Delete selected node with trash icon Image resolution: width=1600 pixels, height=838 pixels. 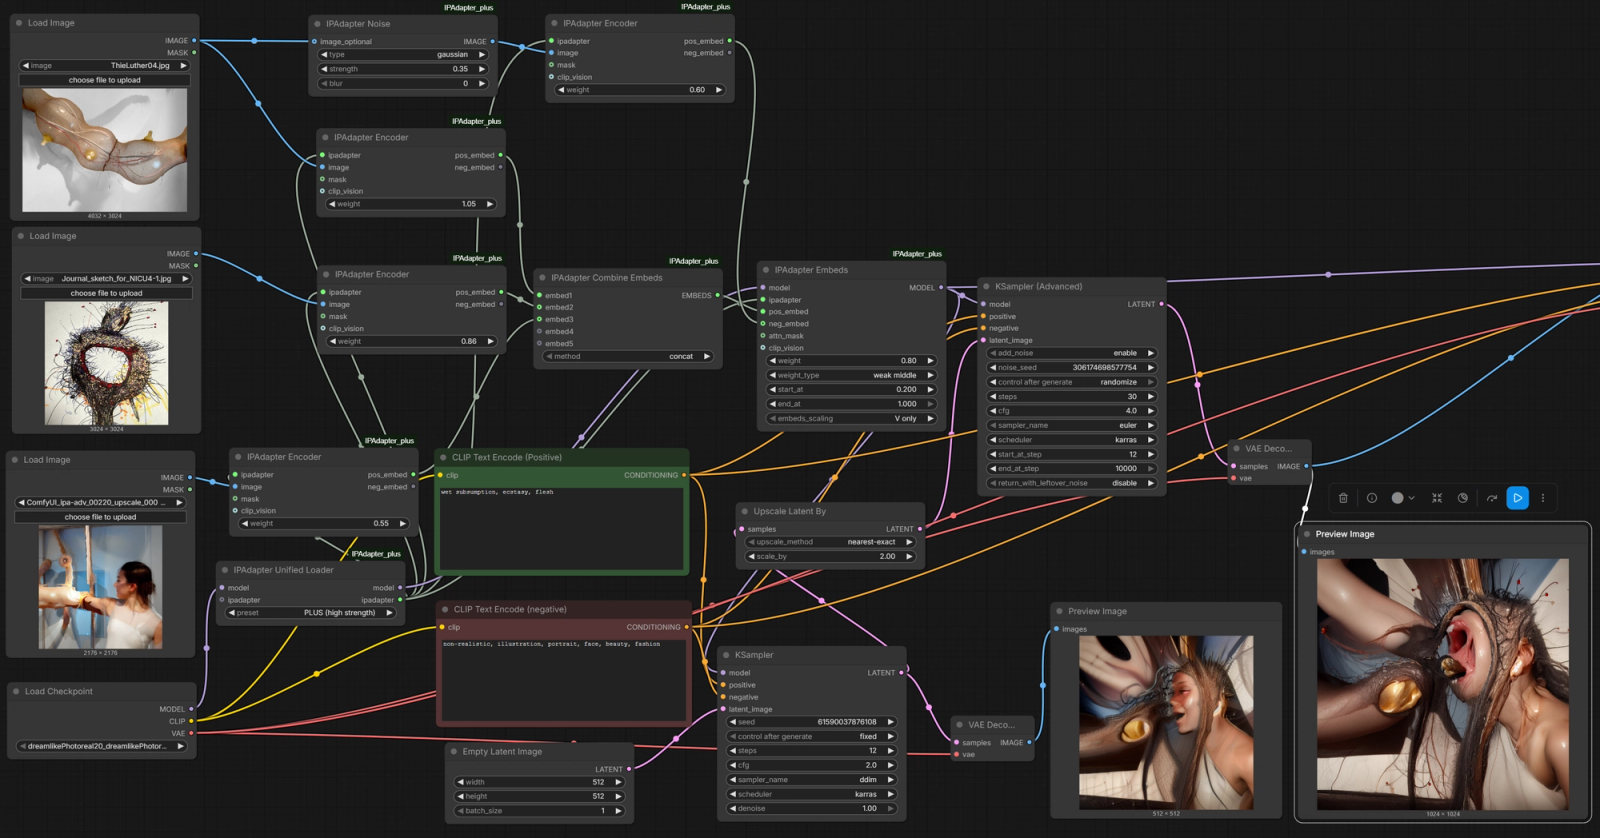coord(1343,498)
